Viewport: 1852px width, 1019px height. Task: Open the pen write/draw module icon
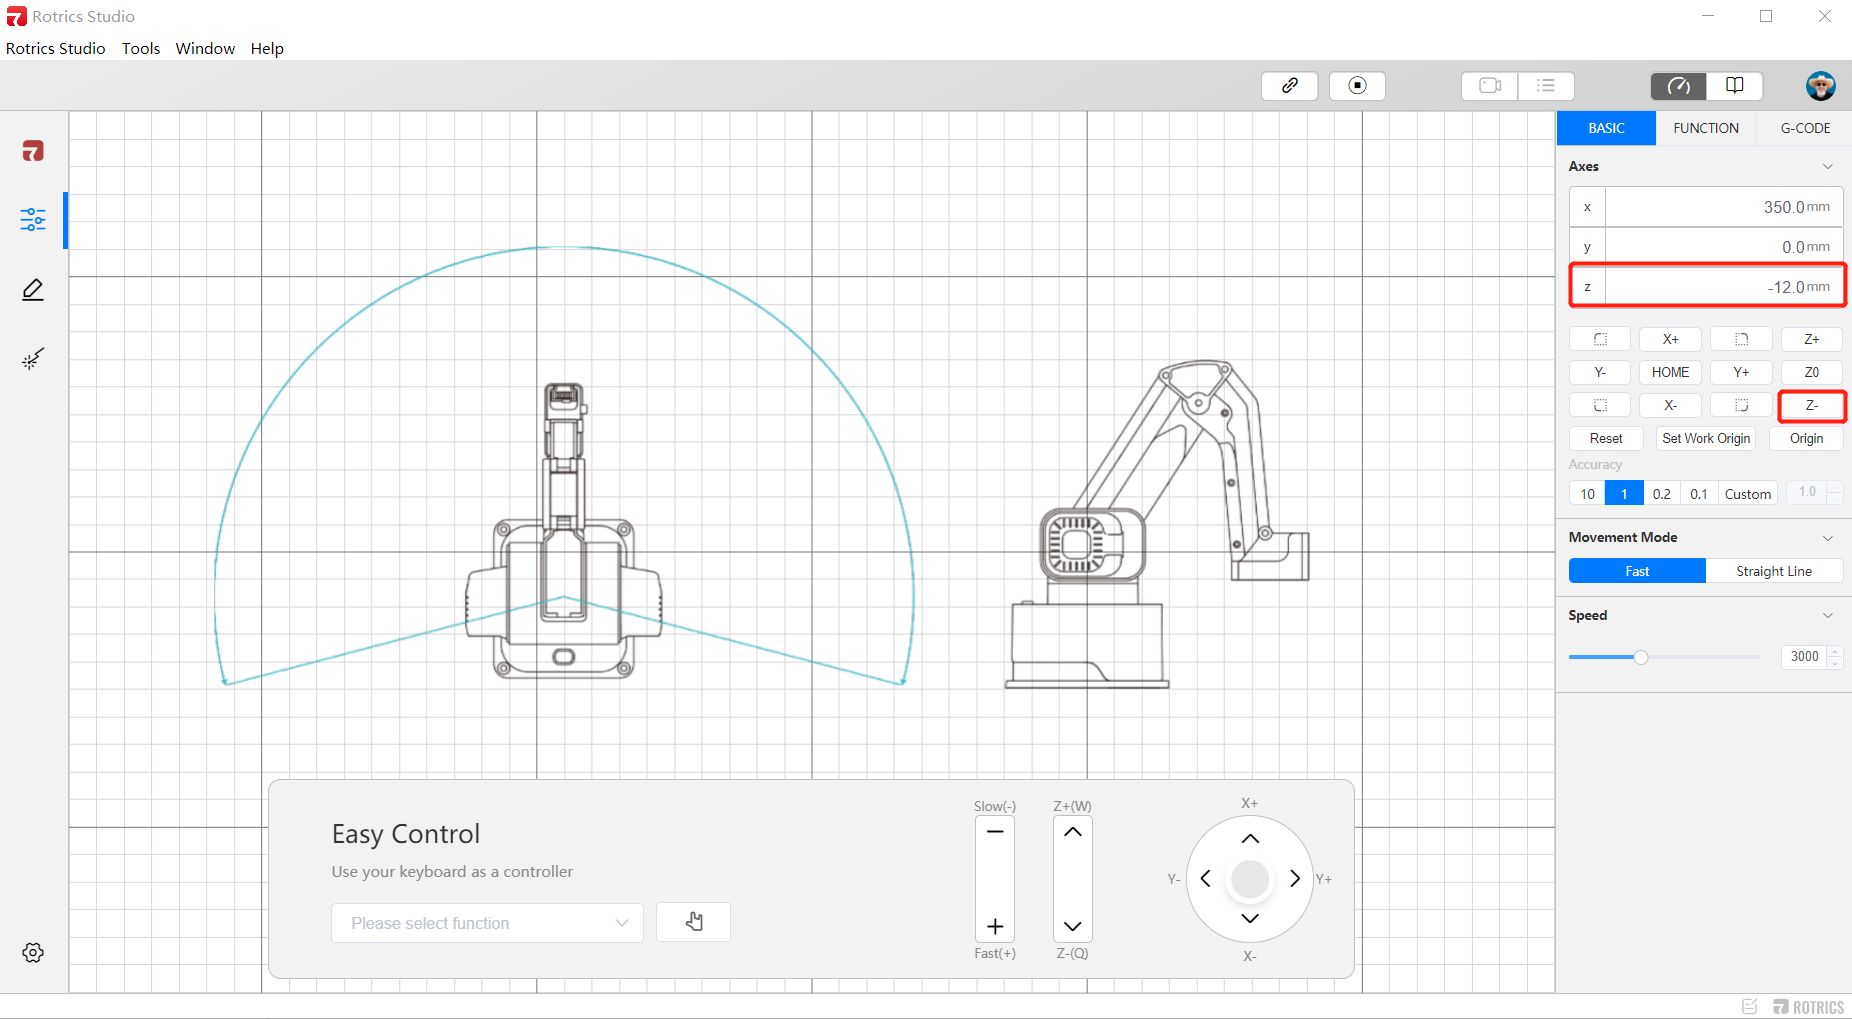(33, 290)
